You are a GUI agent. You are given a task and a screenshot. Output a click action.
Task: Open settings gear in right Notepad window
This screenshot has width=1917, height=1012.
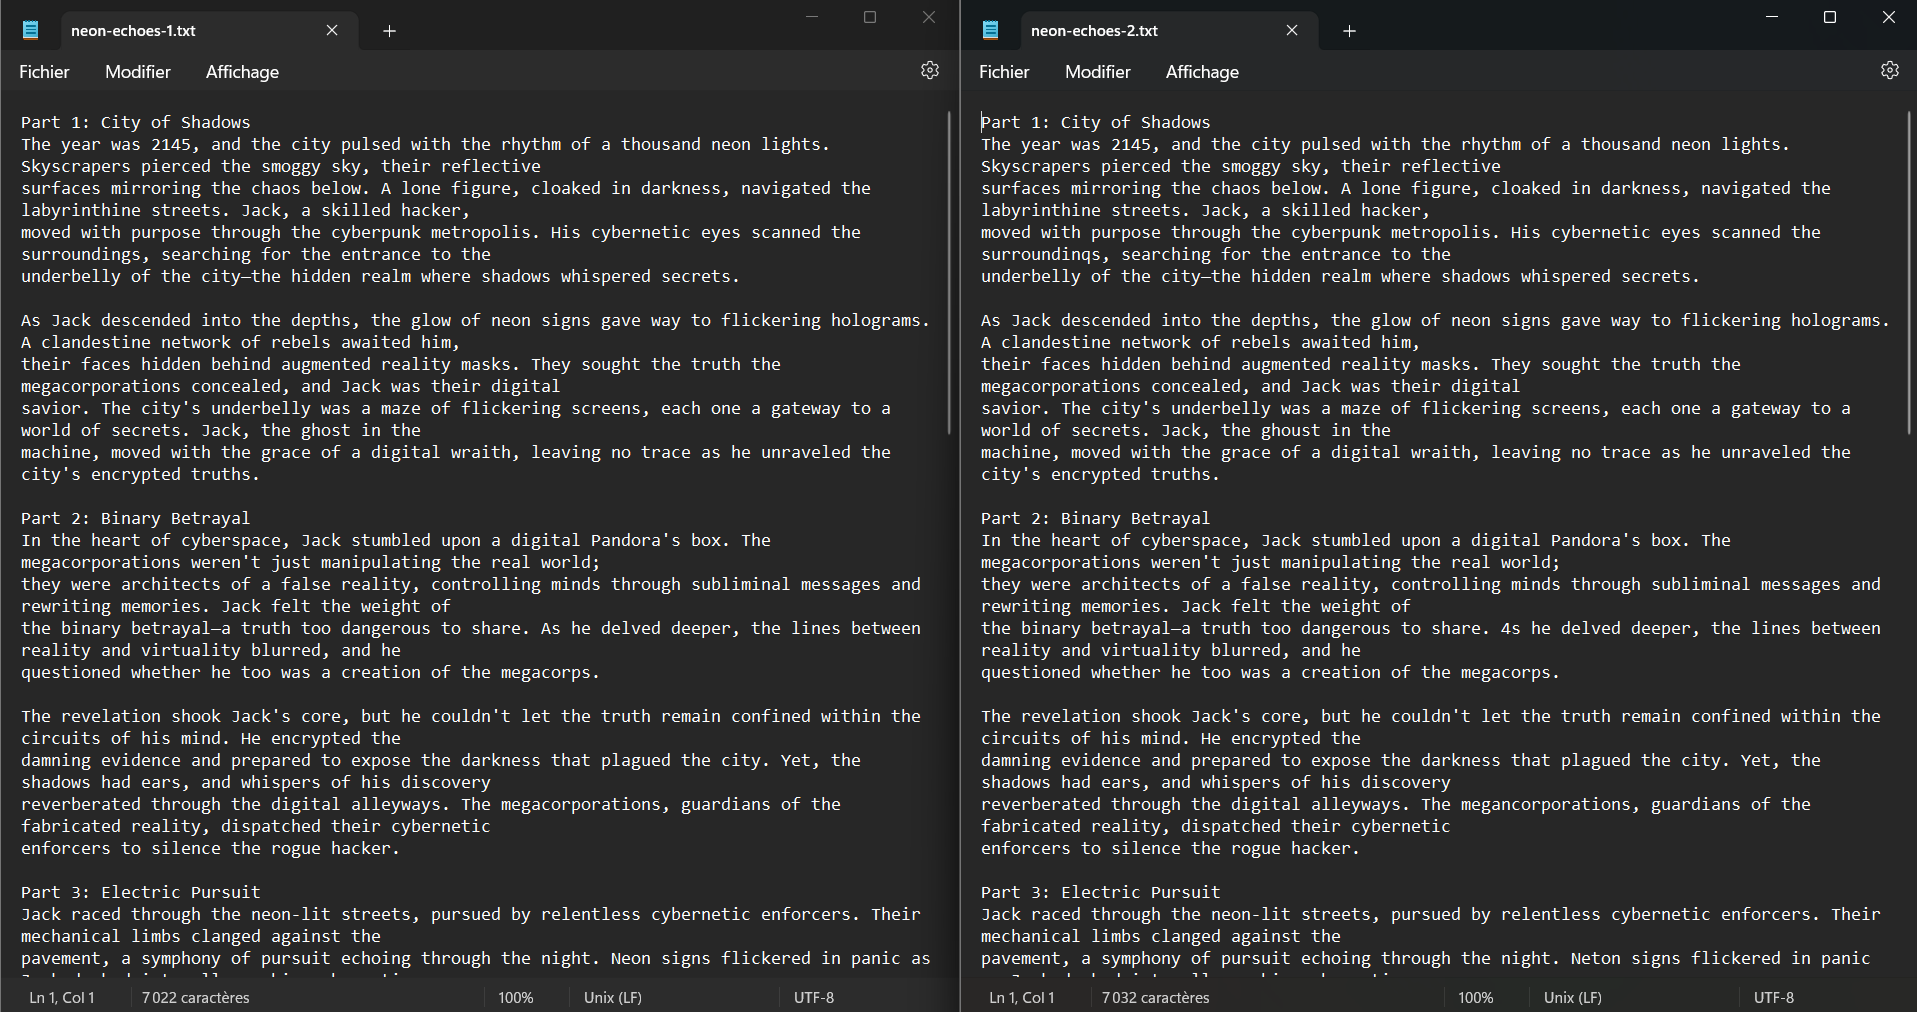tap(1889, 70)
